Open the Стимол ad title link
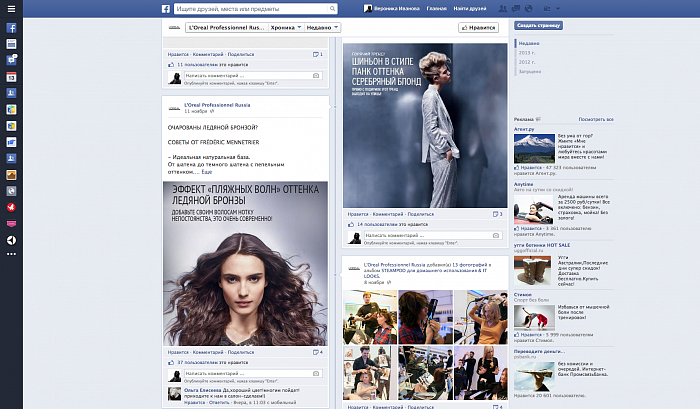The width and height of the screenshot is (700, 409). [522, 295]
